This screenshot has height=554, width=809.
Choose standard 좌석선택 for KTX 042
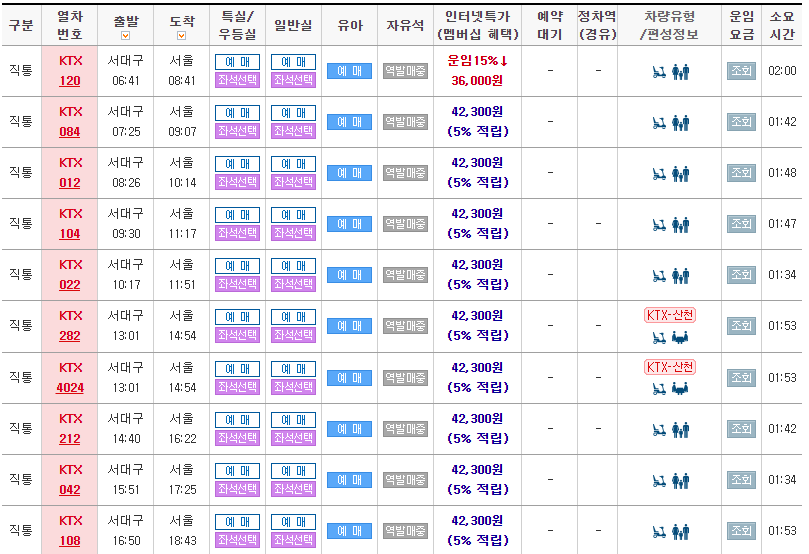(x=293, y=488)
